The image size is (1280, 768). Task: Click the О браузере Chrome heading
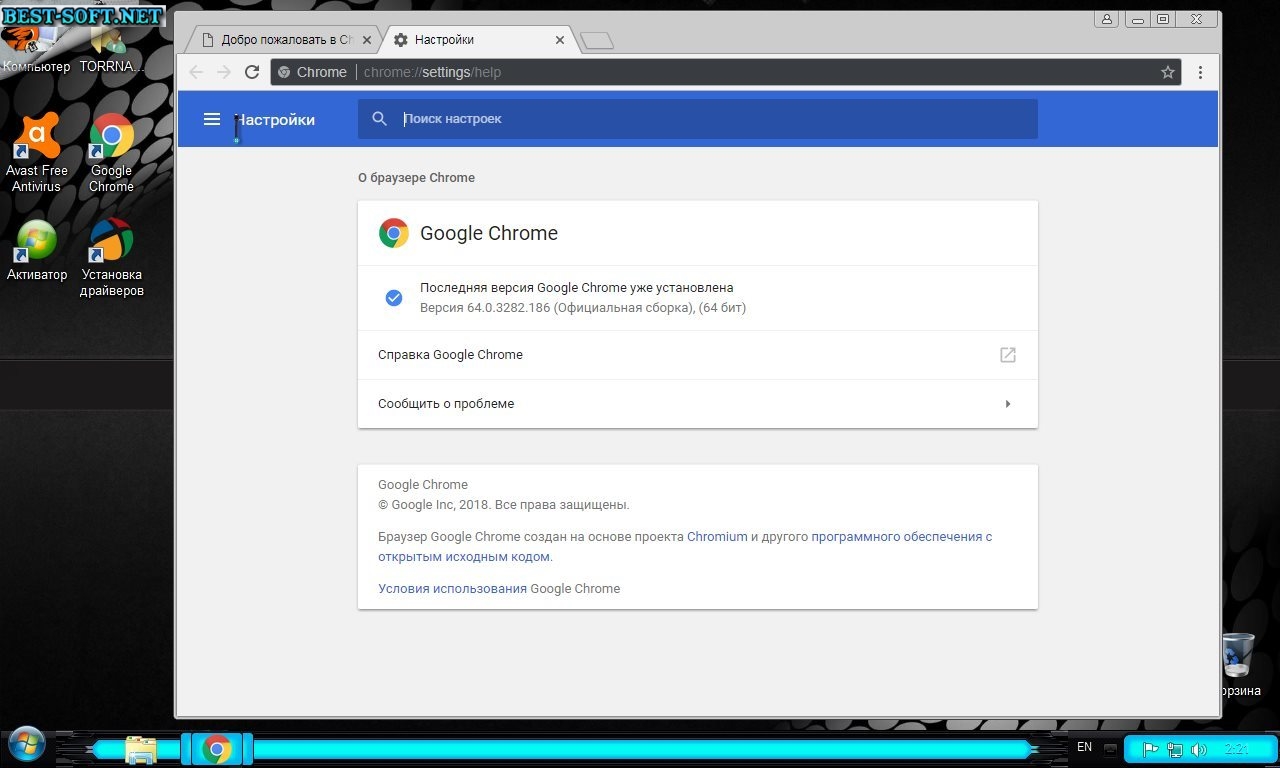416,178
